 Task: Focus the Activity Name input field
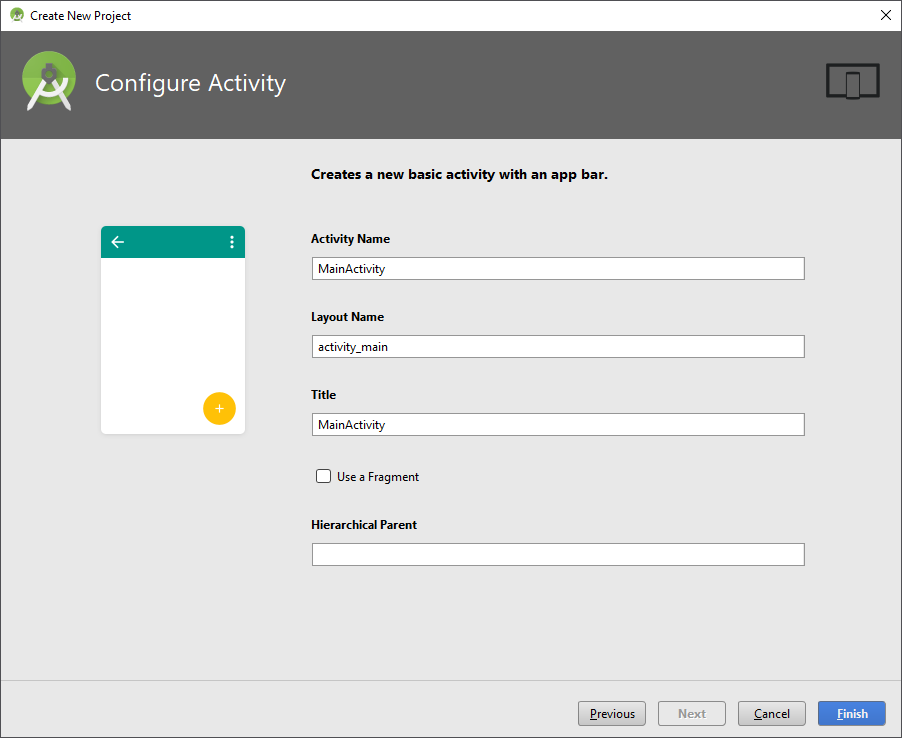[x=558, y=269]
